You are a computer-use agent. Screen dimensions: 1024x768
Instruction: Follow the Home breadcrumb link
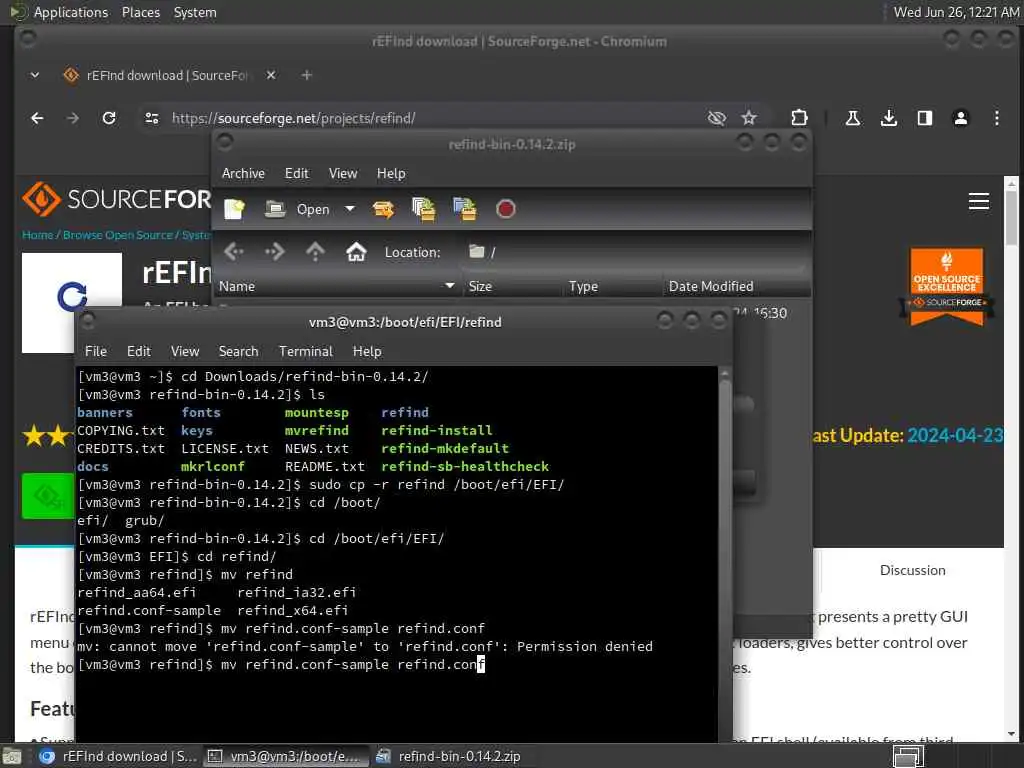click(x=37, y=235)
